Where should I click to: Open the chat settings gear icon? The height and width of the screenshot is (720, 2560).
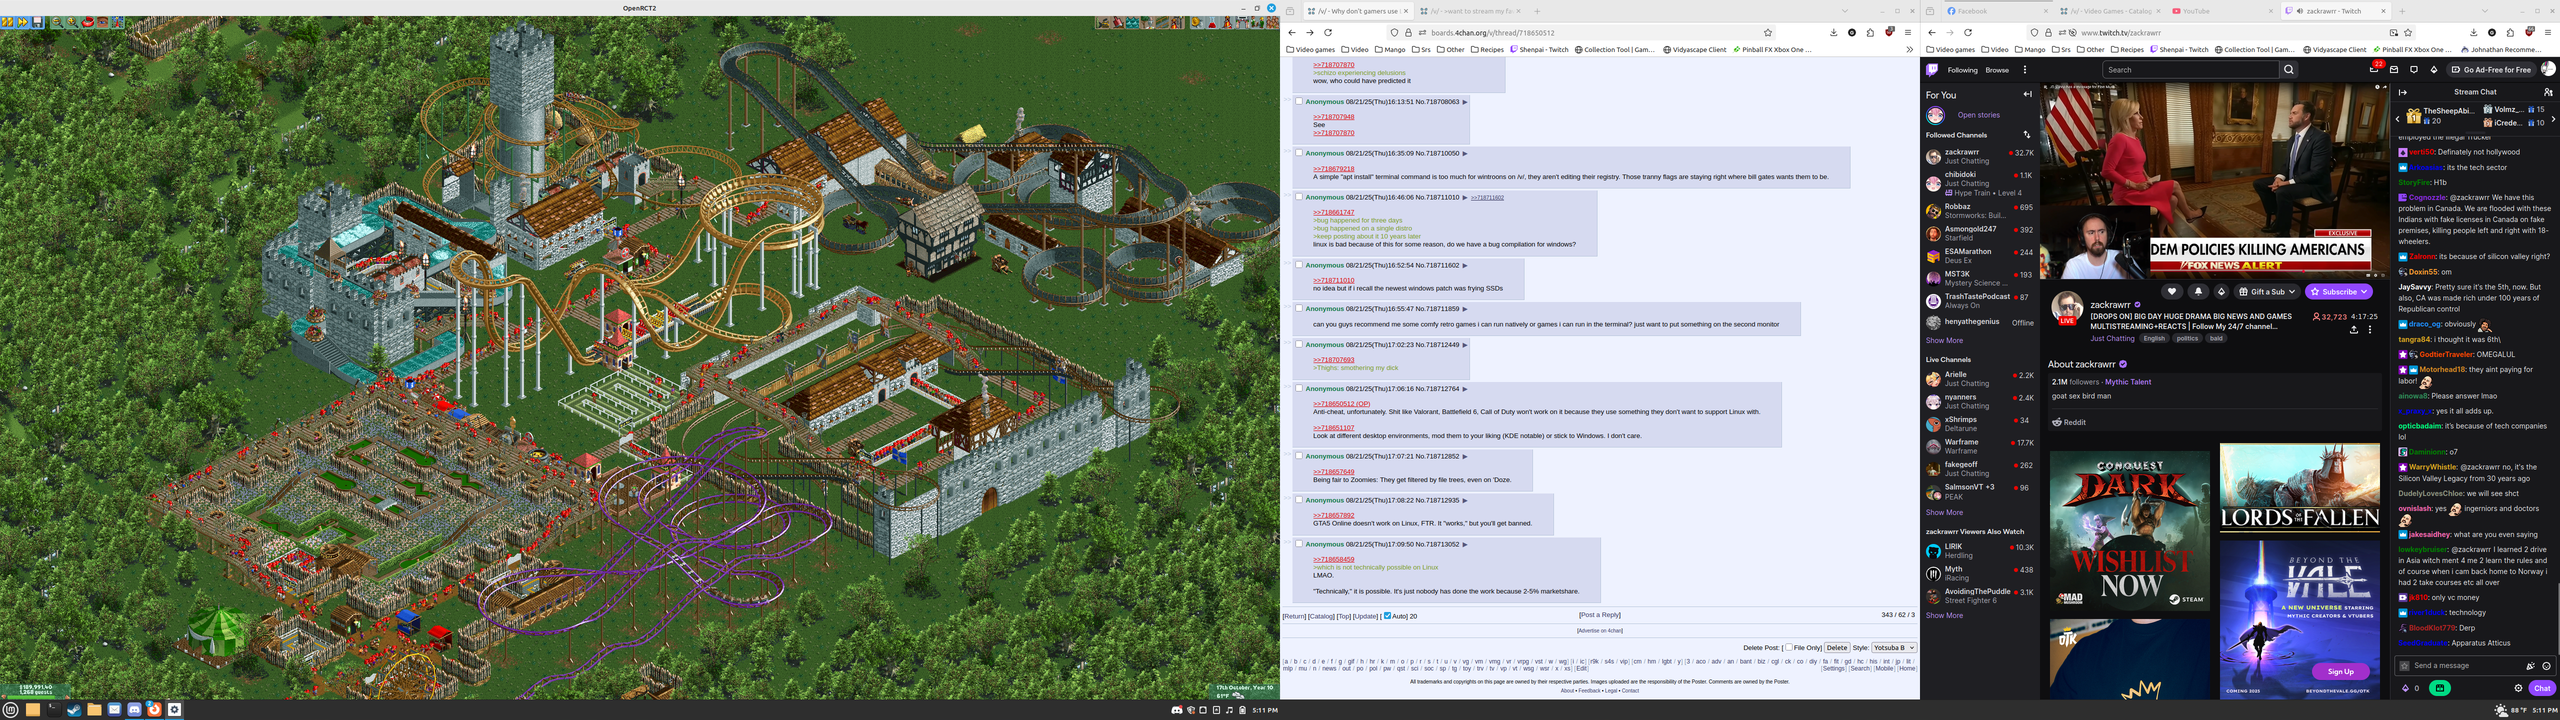(2518, 688)
